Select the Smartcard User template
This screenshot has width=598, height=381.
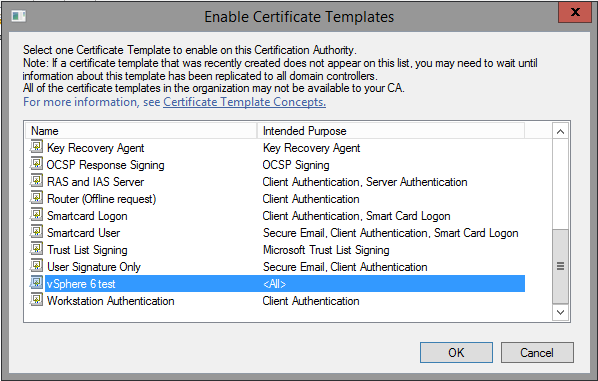[x=83, y=233]
